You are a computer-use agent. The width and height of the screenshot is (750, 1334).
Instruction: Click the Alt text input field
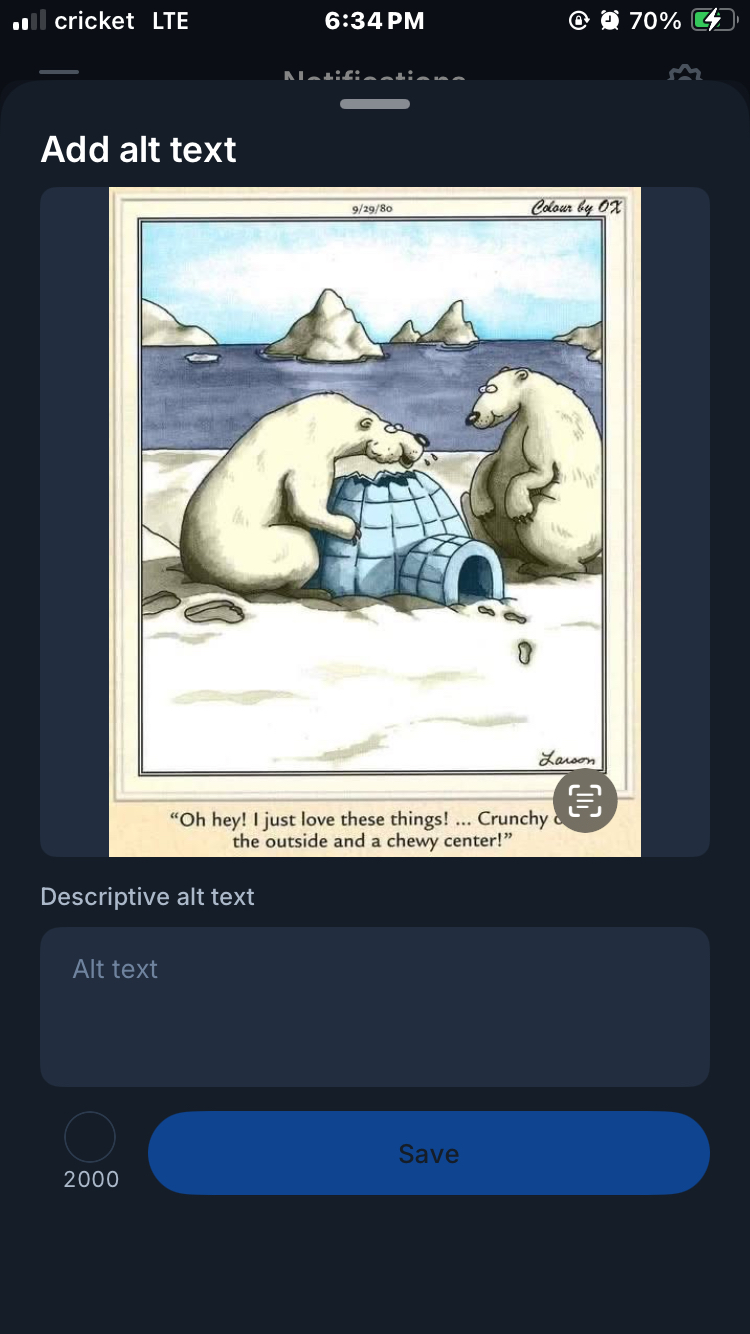375,1006
